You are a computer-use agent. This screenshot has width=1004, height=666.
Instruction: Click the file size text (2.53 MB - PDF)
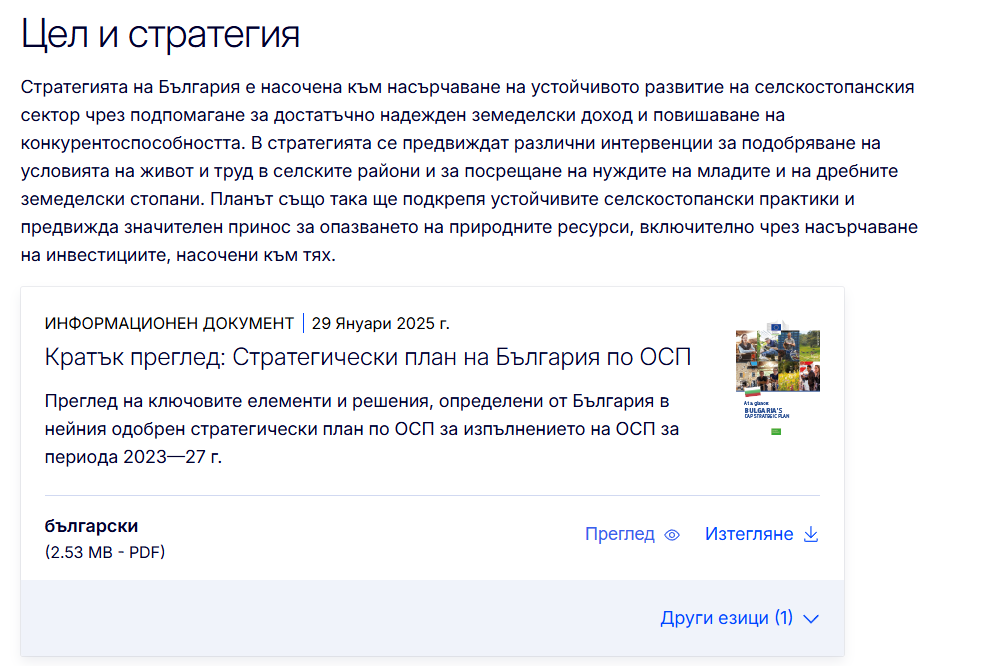105,552
